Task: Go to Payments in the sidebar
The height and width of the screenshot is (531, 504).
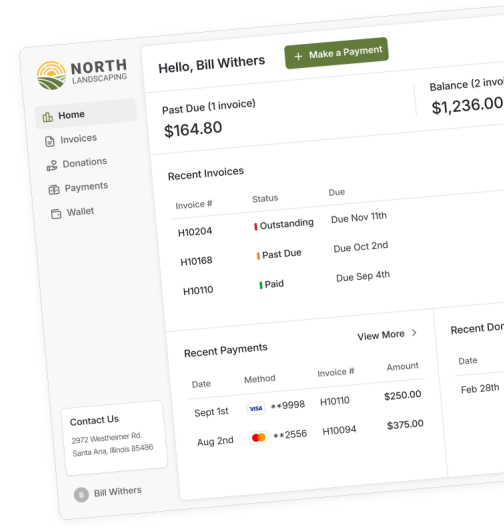Action: tap(78, 188)
